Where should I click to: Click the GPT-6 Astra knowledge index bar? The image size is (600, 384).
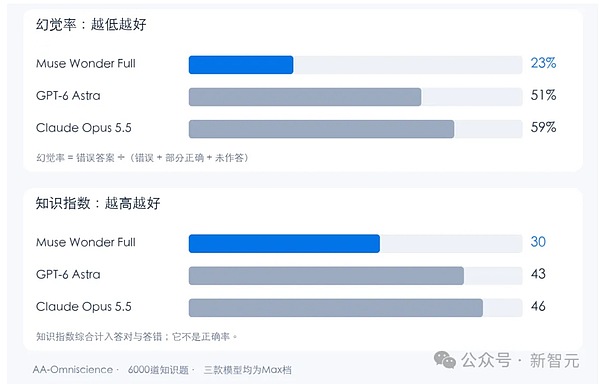tap(326, 276)
